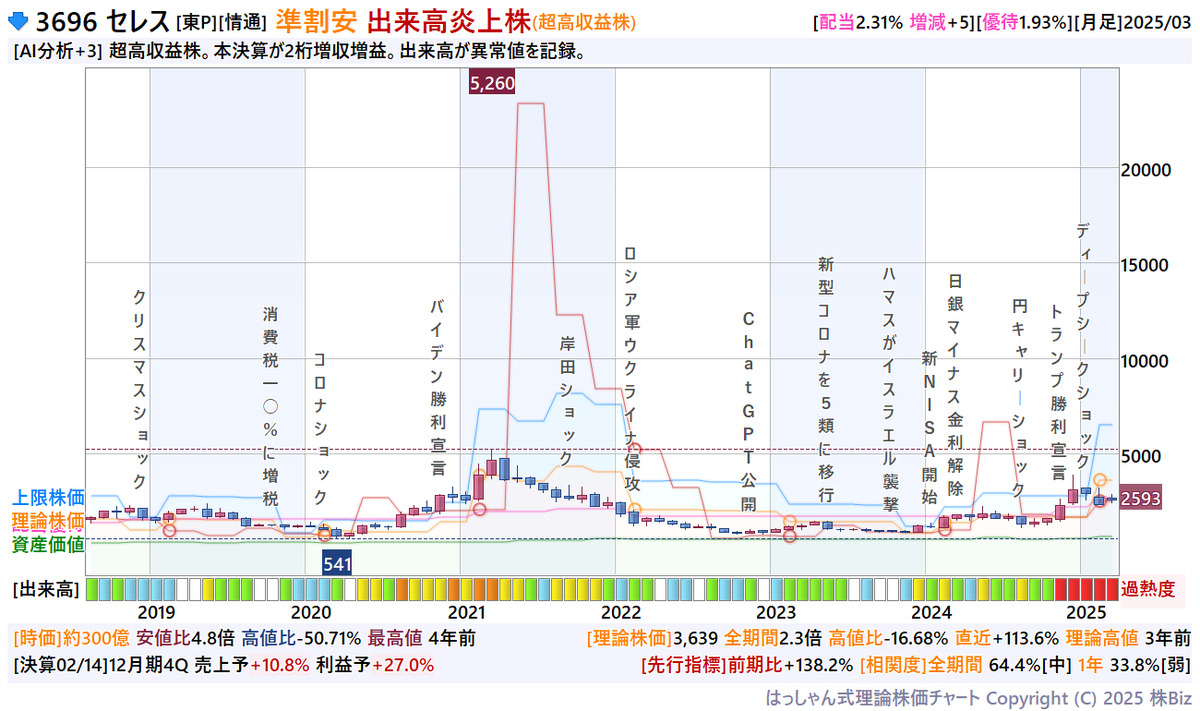Viewport: 1200px width, 711px height.
Task: Click the (超高収益株) label in header
Action: pyautogui.click(x=583, y=22)
